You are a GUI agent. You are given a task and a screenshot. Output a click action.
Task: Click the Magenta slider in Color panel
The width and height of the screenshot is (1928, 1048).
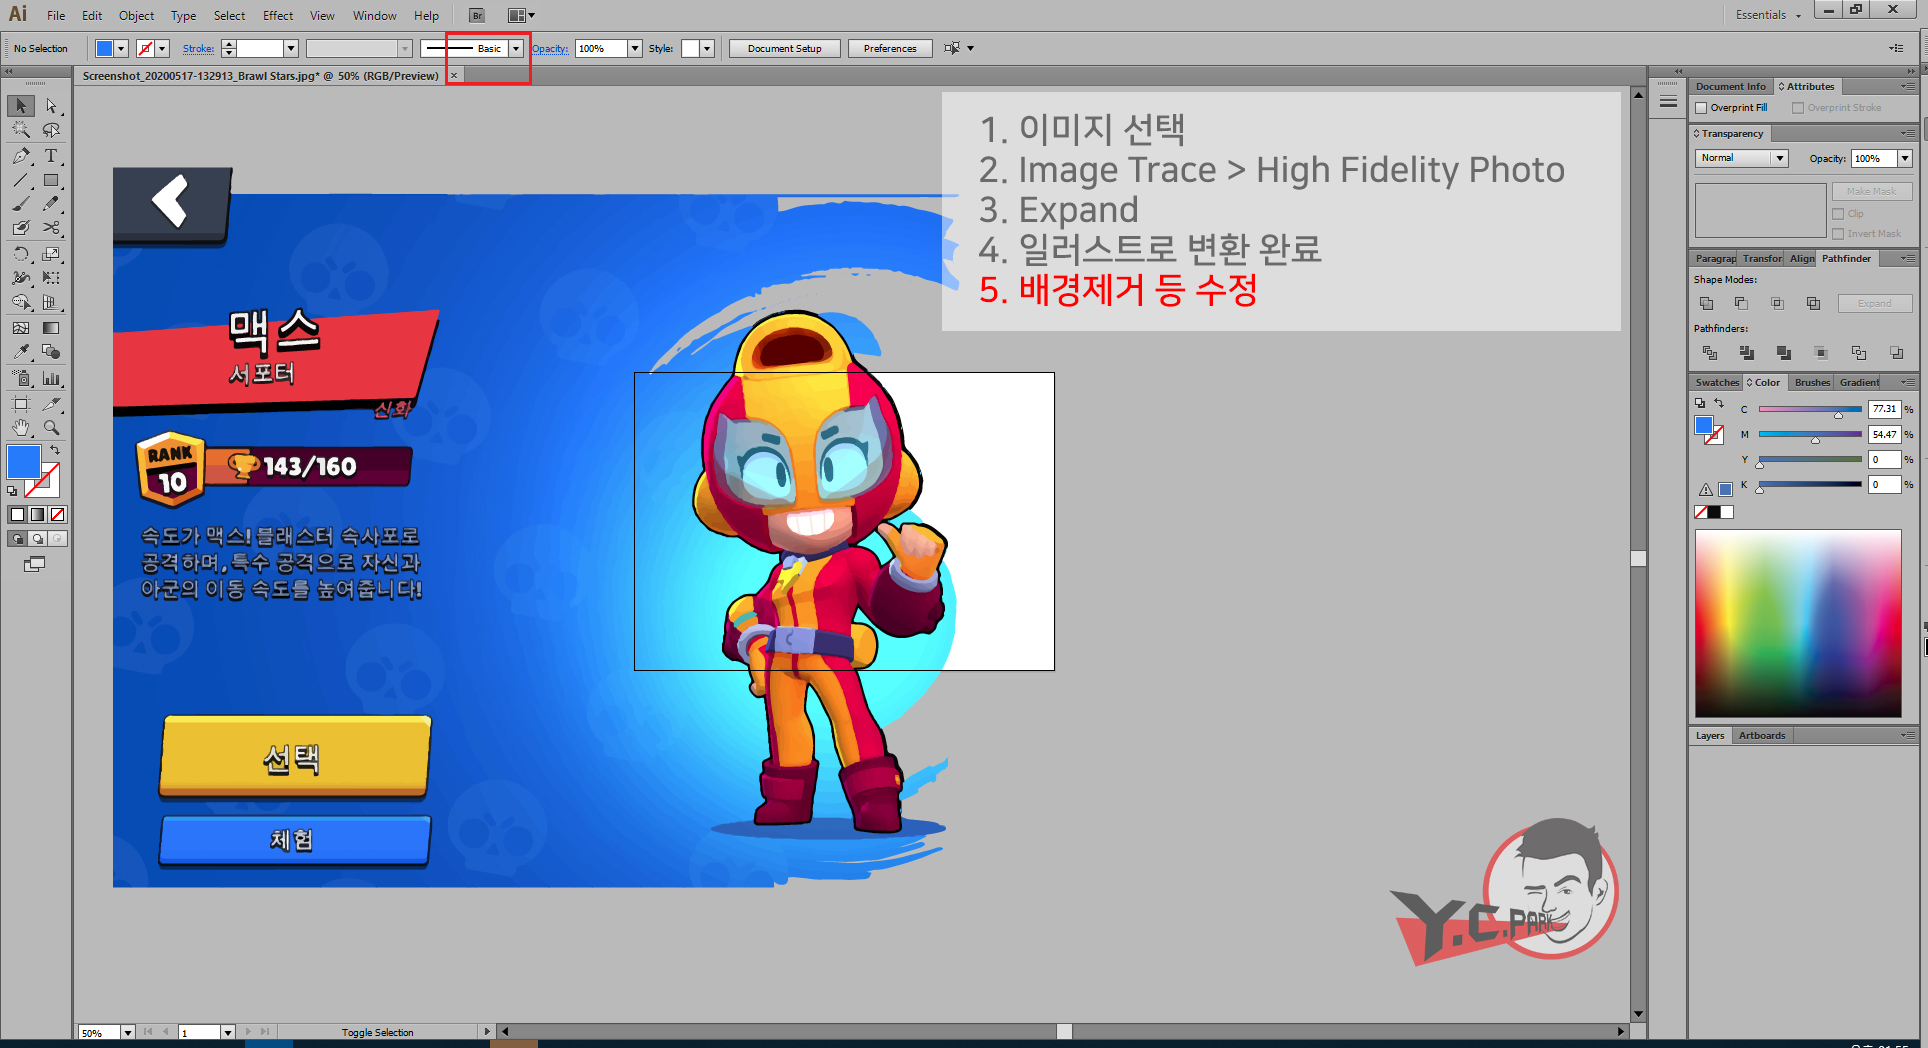pos(1810,435)
